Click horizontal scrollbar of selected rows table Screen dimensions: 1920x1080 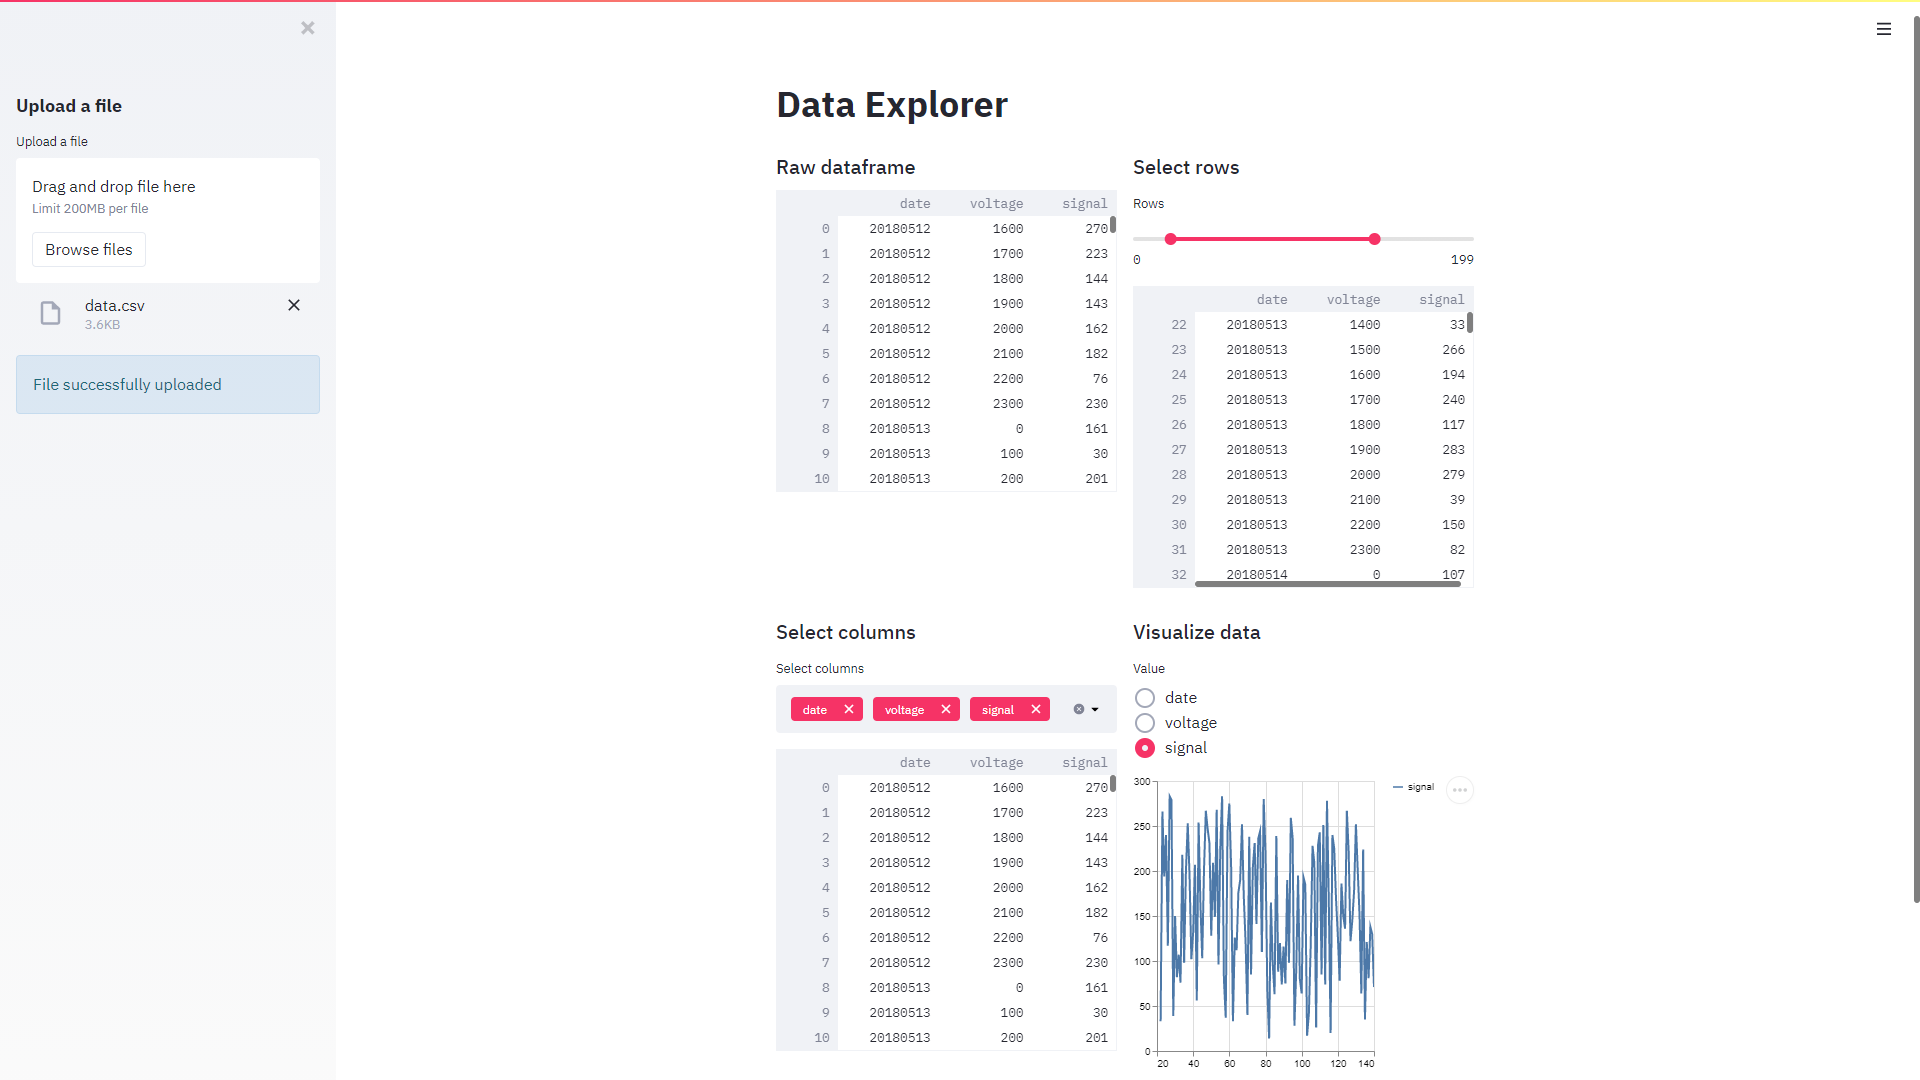click(1327, 584)
